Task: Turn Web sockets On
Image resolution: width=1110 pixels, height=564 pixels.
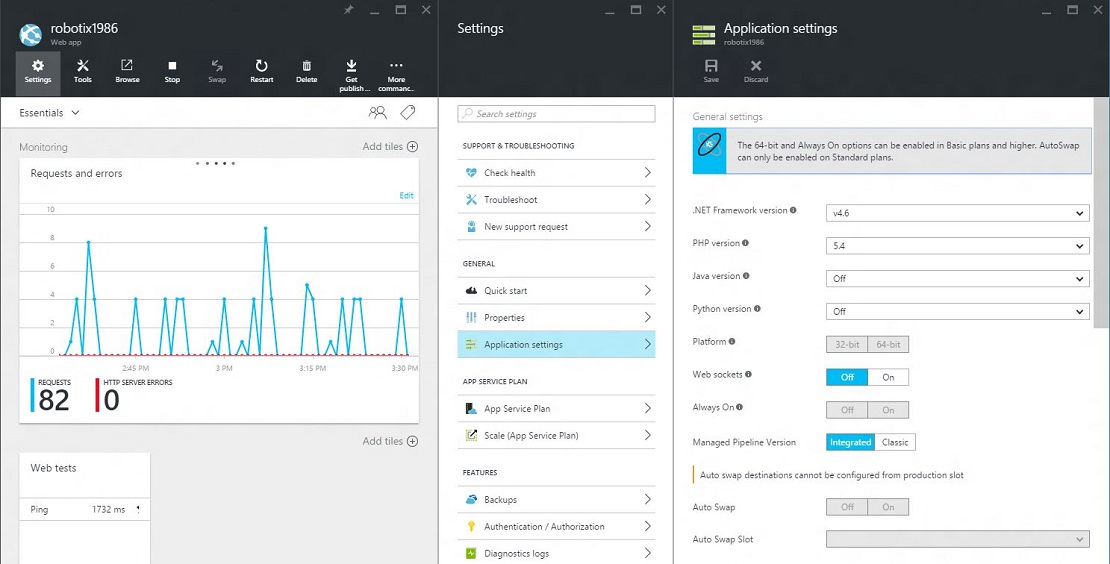Action: (888, 377)
